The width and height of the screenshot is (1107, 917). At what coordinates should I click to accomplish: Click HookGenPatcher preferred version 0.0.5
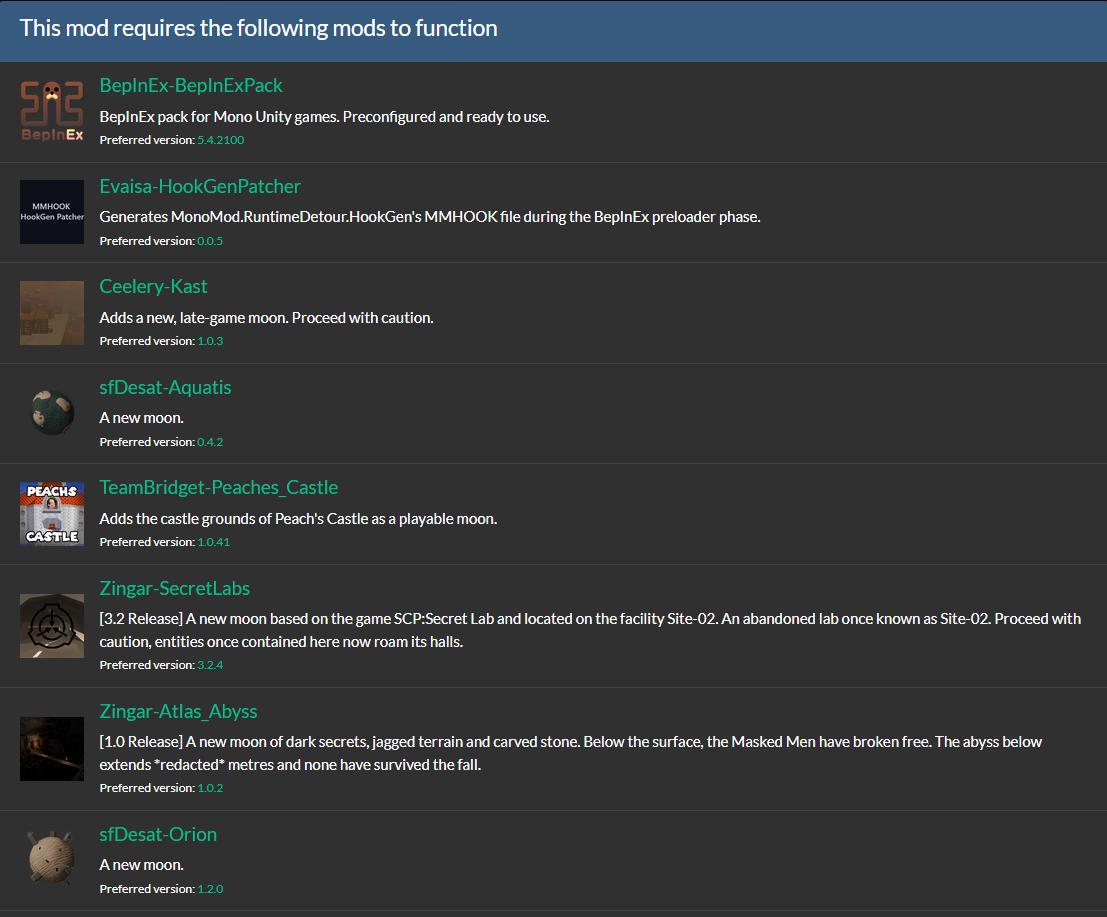[210, 241]
